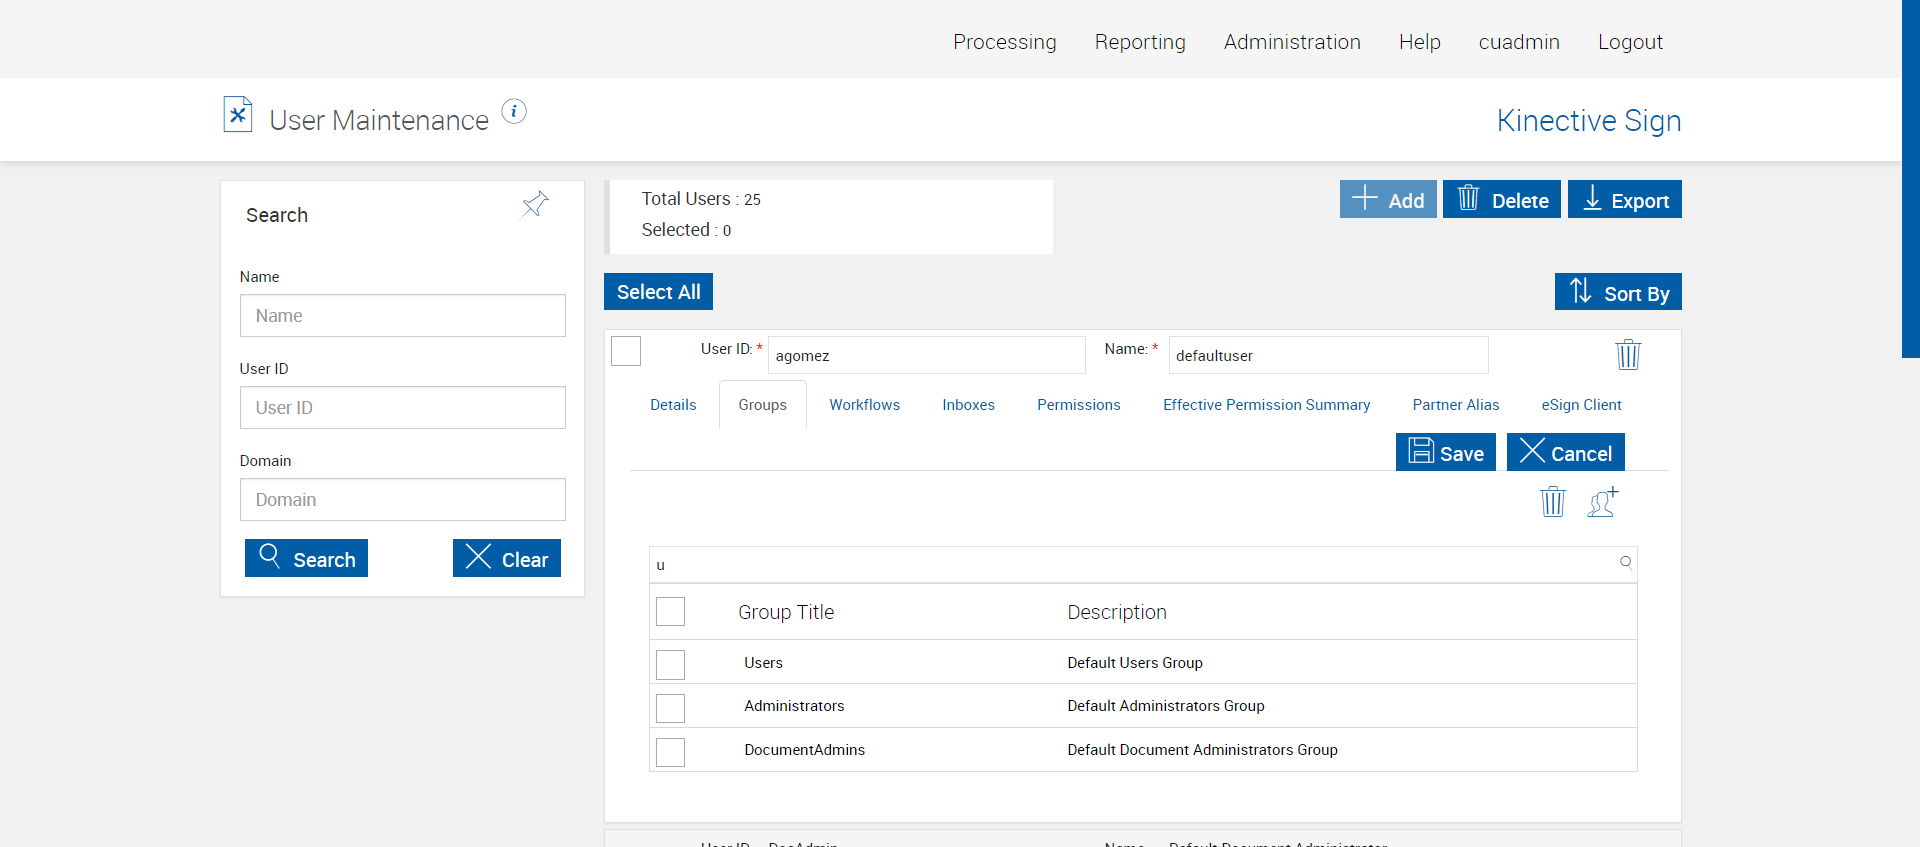1920x847 pixels.
Task: Toggle the Group Title header select-all checkbox
Action: (670, 611)
